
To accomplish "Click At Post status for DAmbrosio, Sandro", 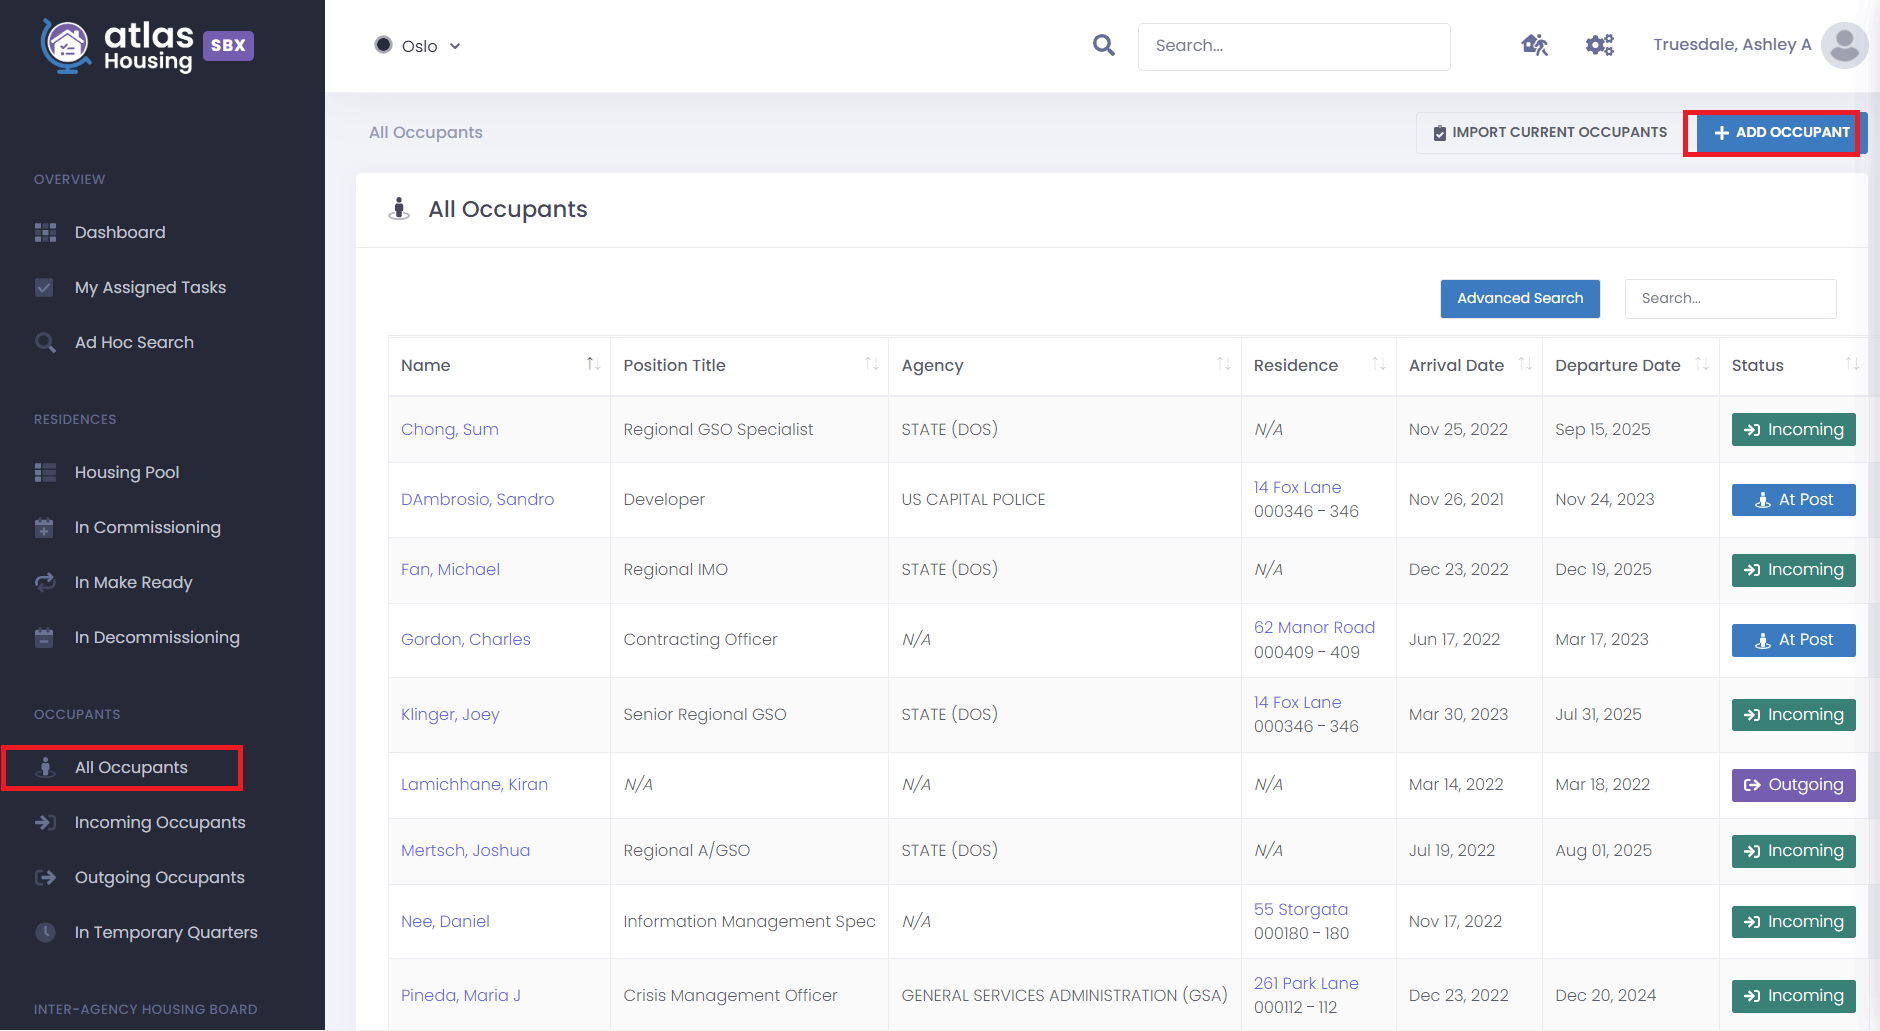I will 1794,499.
